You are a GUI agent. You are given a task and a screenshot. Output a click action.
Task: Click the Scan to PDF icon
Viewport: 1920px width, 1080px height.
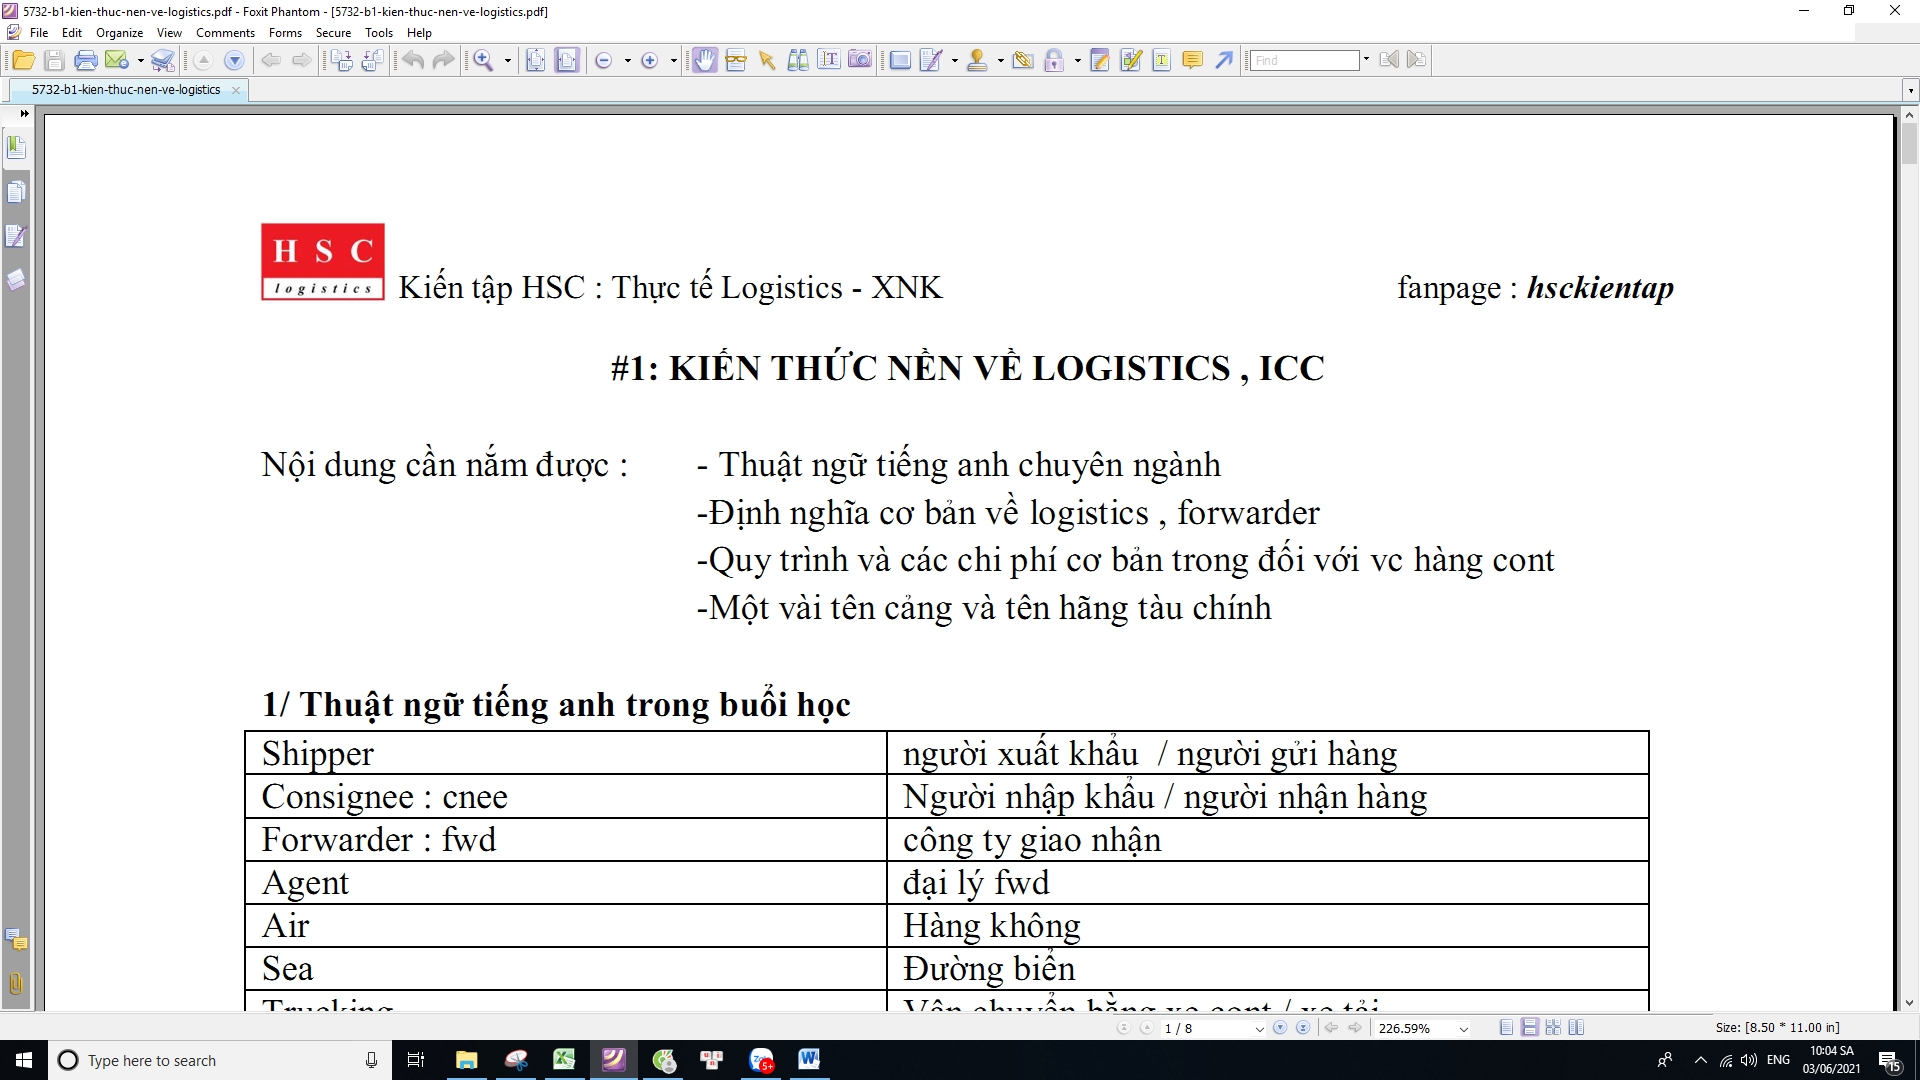tap(163, 61)
